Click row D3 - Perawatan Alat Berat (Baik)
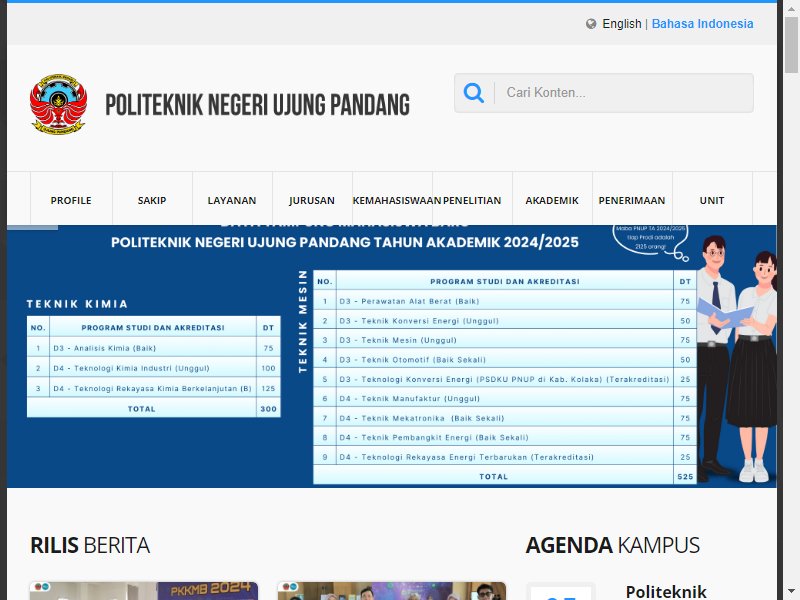Screen dimensions: 800x600 coord(505,301)
